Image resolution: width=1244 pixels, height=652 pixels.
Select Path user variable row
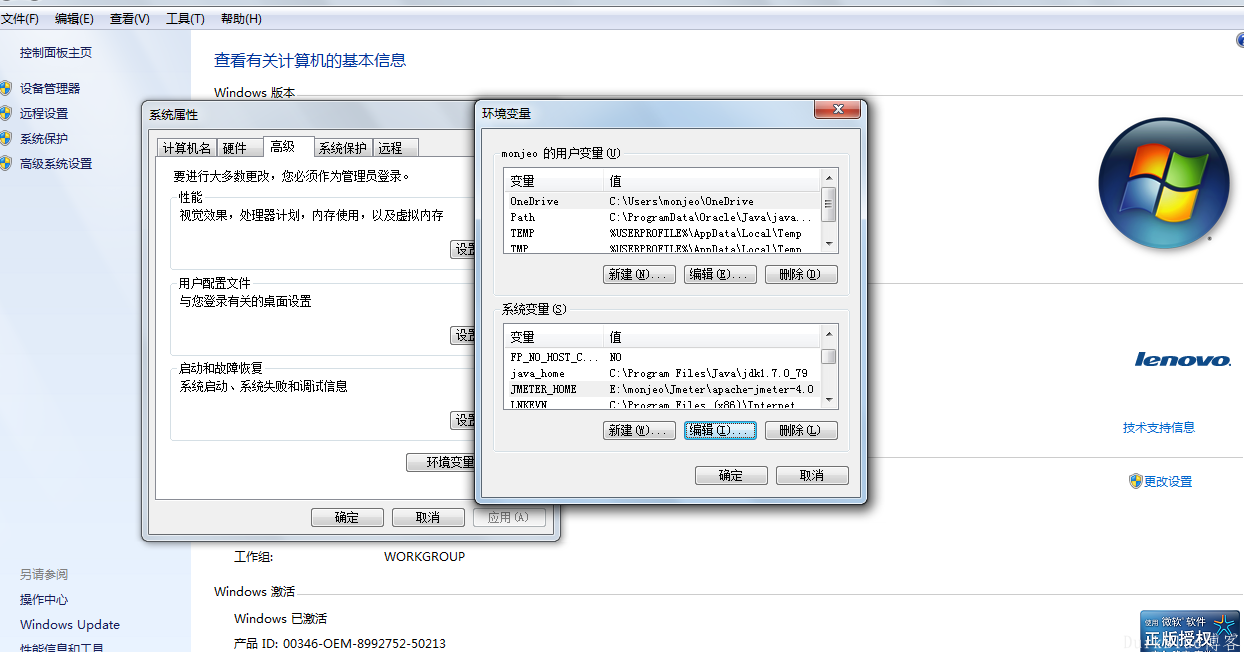663,217
